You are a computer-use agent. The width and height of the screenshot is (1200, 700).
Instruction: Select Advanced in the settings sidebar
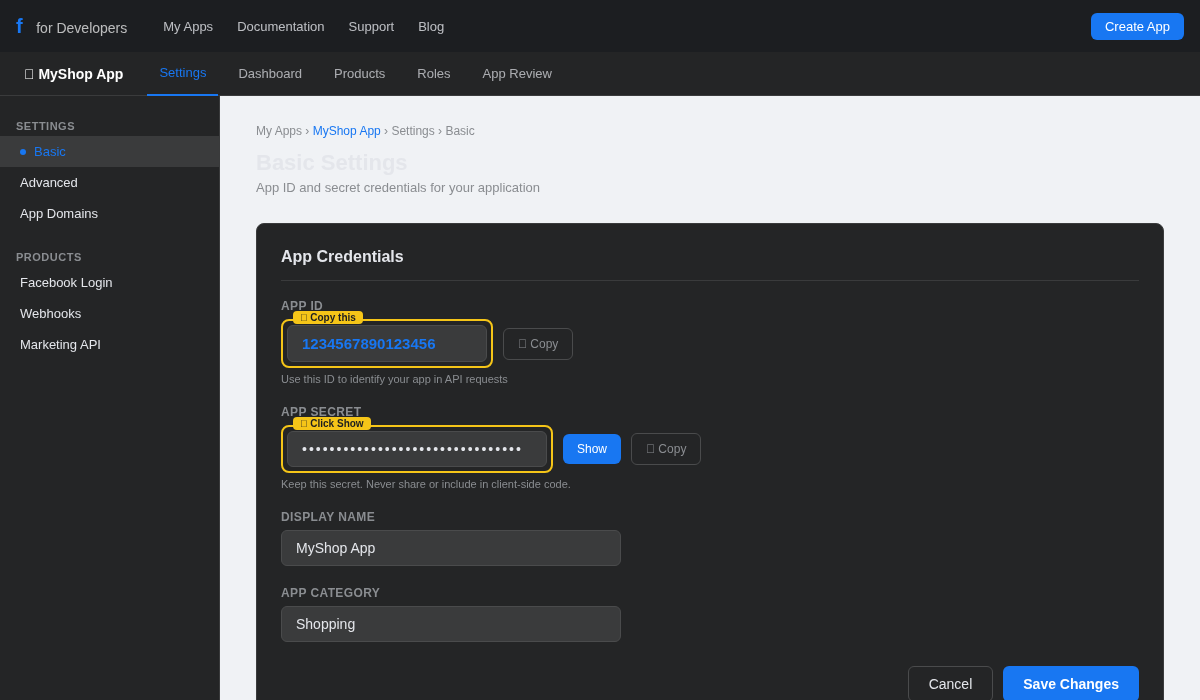click(110, 183)
